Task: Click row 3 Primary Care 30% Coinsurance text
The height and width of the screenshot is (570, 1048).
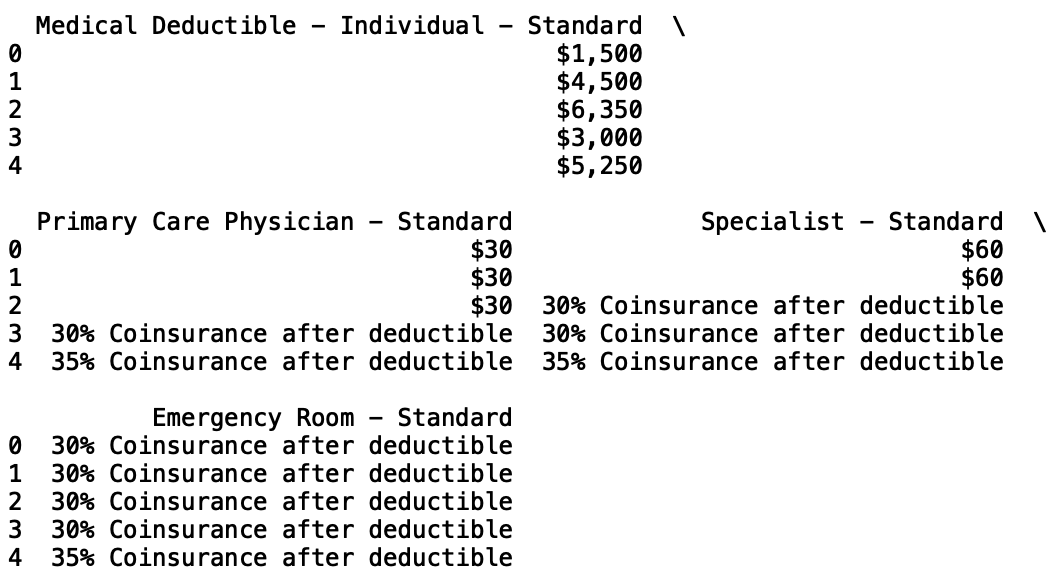Action: [x=282, y=334]
